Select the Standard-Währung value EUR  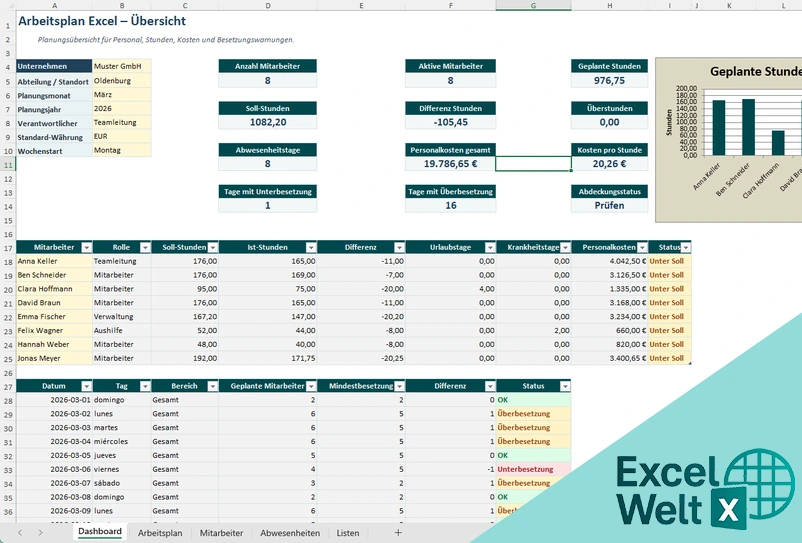point(122,136)
